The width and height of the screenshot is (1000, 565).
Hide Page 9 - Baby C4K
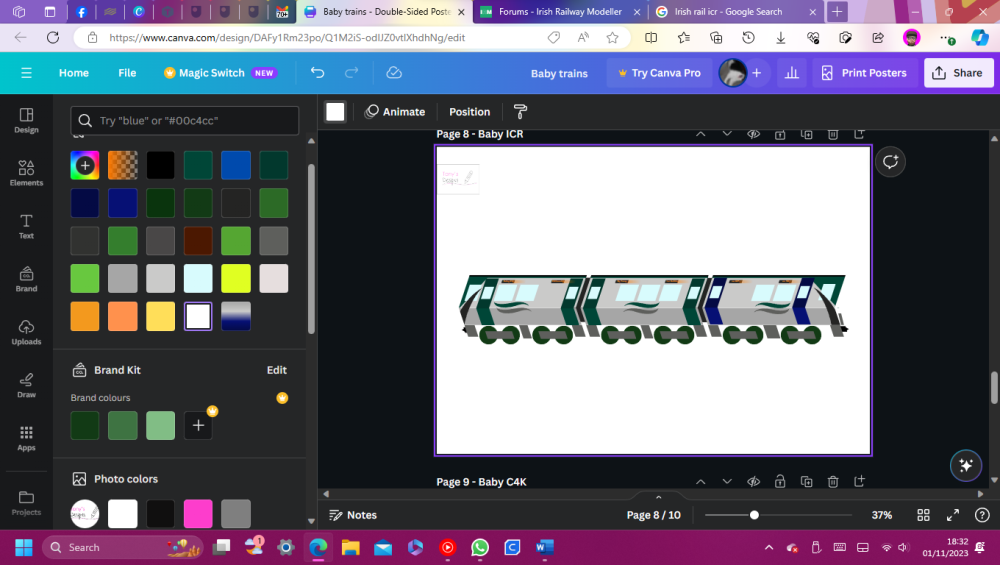tap(754, 482)
